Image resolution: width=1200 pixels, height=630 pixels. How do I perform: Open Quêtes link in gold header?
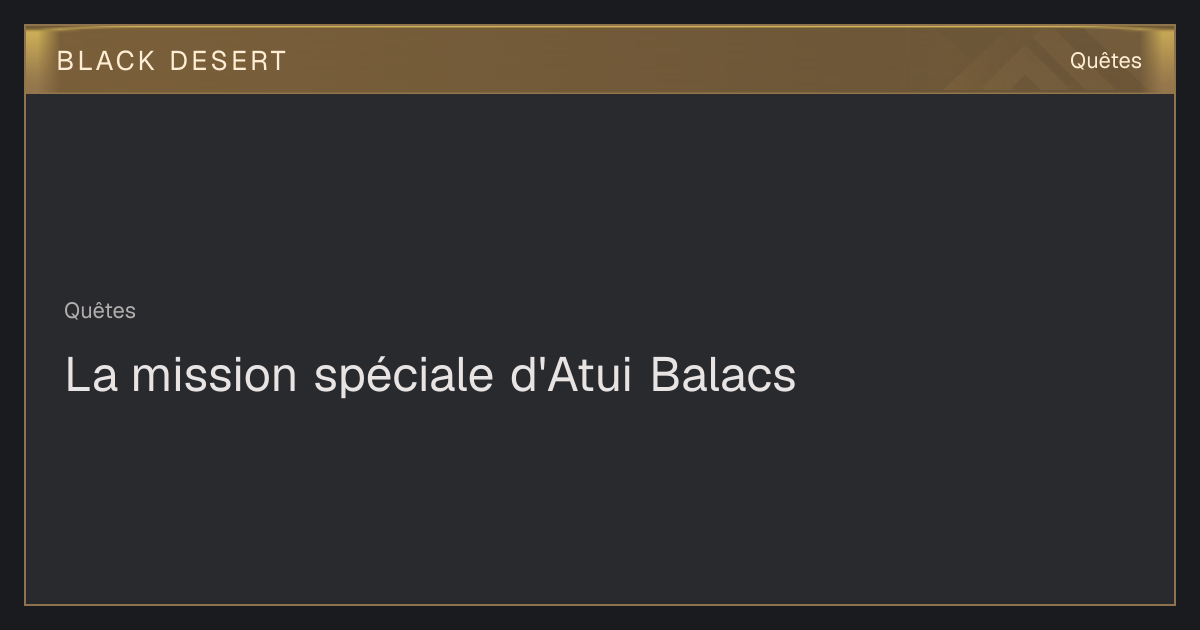(x=1105, y=60)
